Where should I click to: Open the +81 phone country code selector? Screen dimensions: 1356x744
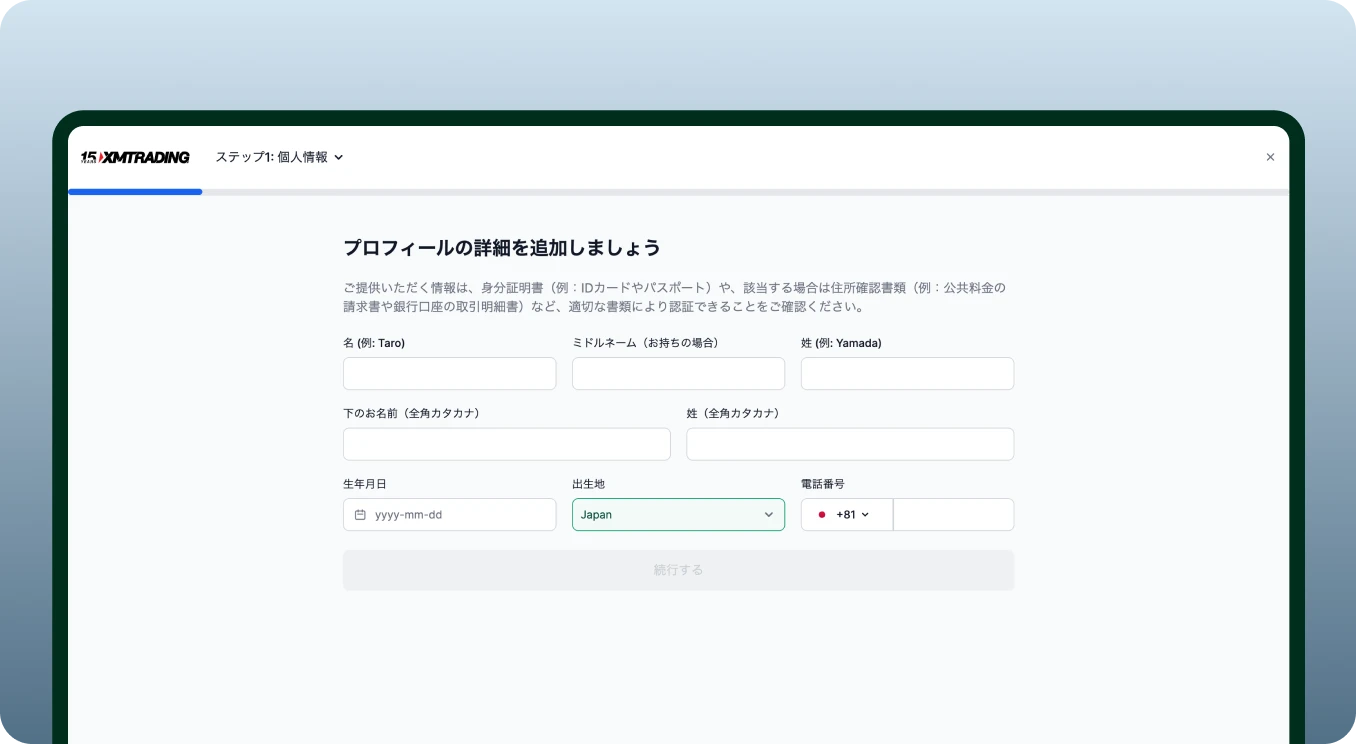[848, 514]
